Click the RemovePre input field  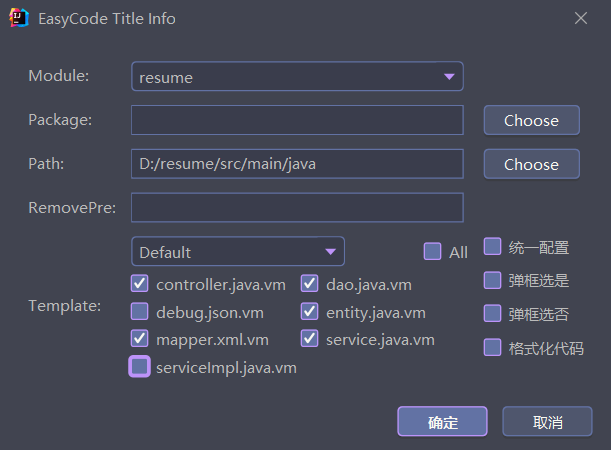point(297,207)
